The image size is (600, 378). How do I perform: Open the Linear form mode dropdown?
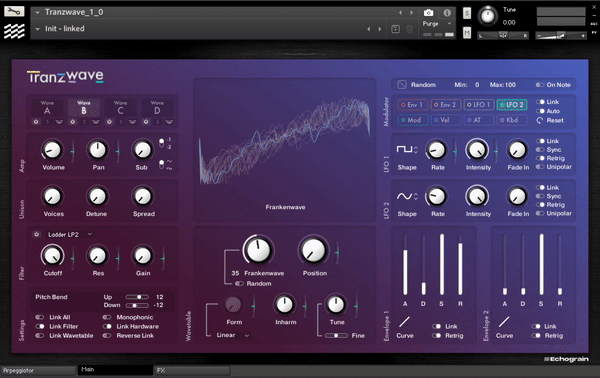click(x=233, y=335)
